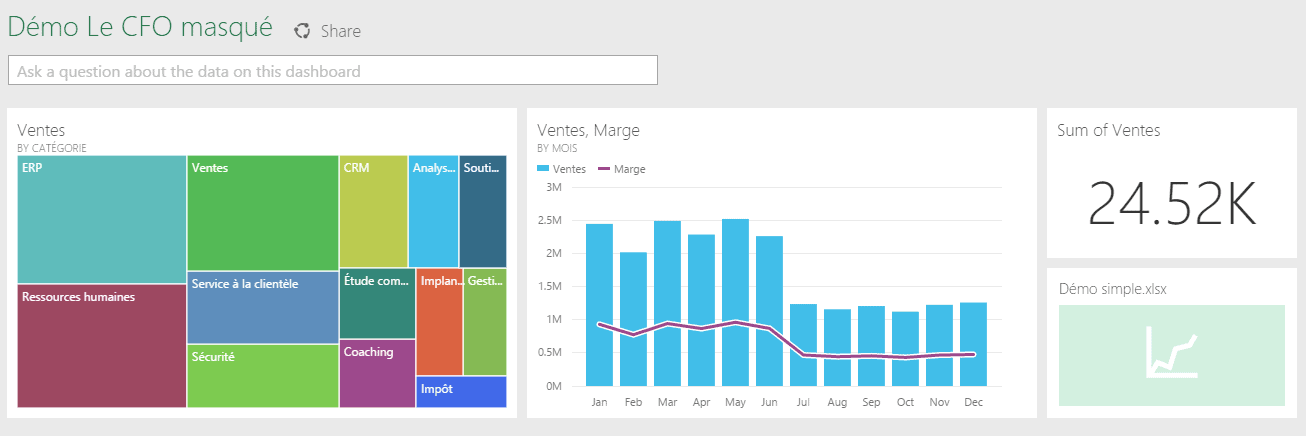Select the Ressources humaines treemap block

point(102,346)
